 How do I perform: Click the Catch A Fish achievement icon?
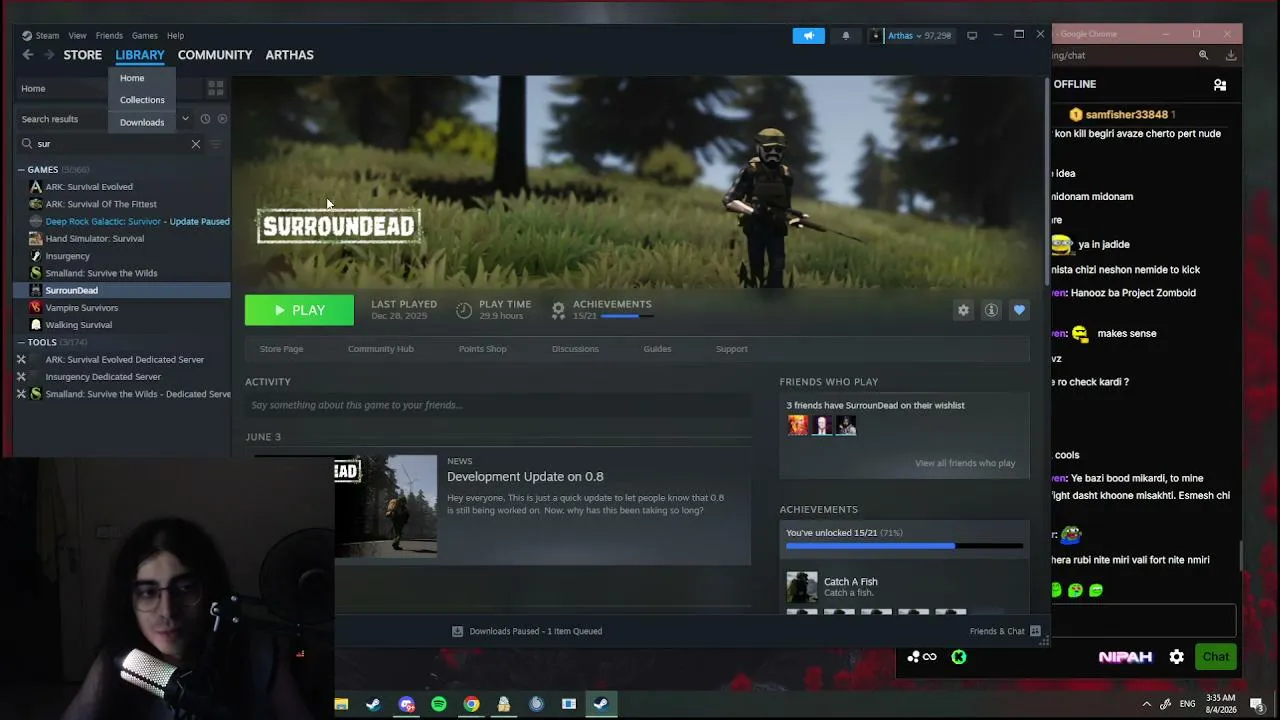[x=802, y=587]
